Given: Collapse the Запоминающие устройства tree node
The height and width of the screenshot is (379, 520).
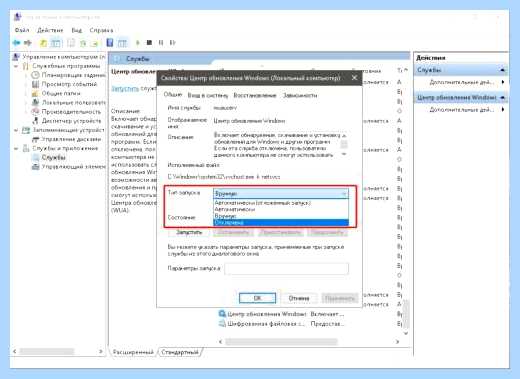Looking at the screenshot, I should (x=16, y=130).
